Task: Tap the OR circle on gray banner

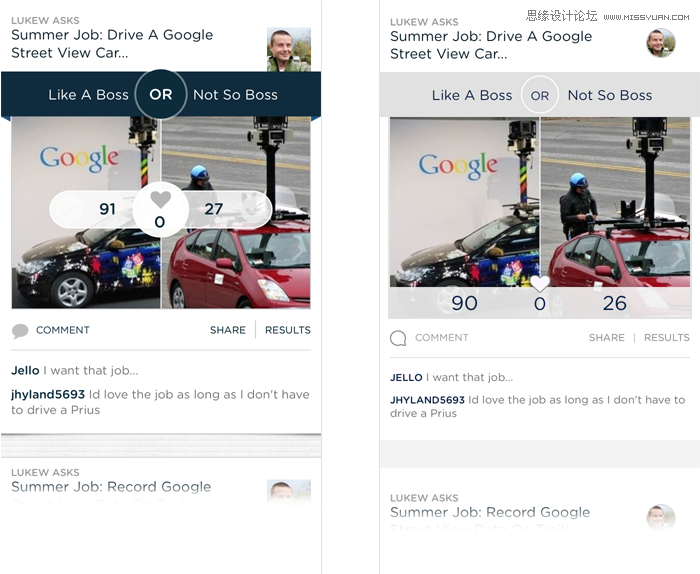Action: pos(540,95)
